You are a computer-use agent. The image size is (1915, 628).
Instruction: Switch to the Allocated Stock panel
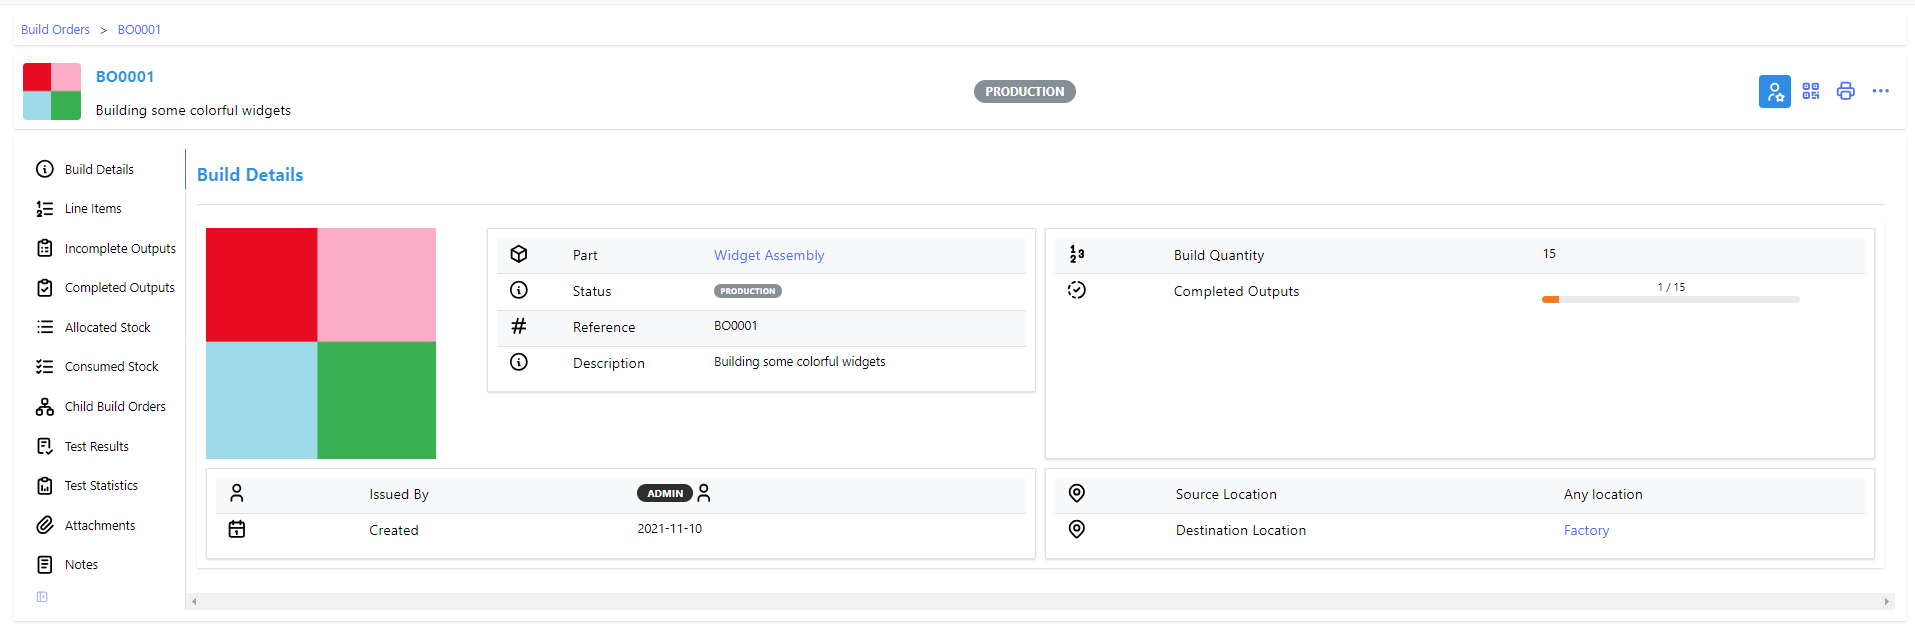[107, 328]
